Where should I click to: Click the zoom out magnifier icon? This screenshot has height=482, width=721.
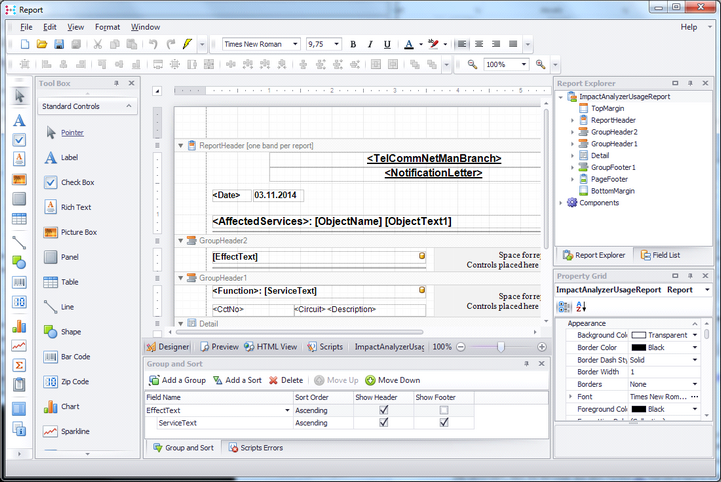pos(472,64)
